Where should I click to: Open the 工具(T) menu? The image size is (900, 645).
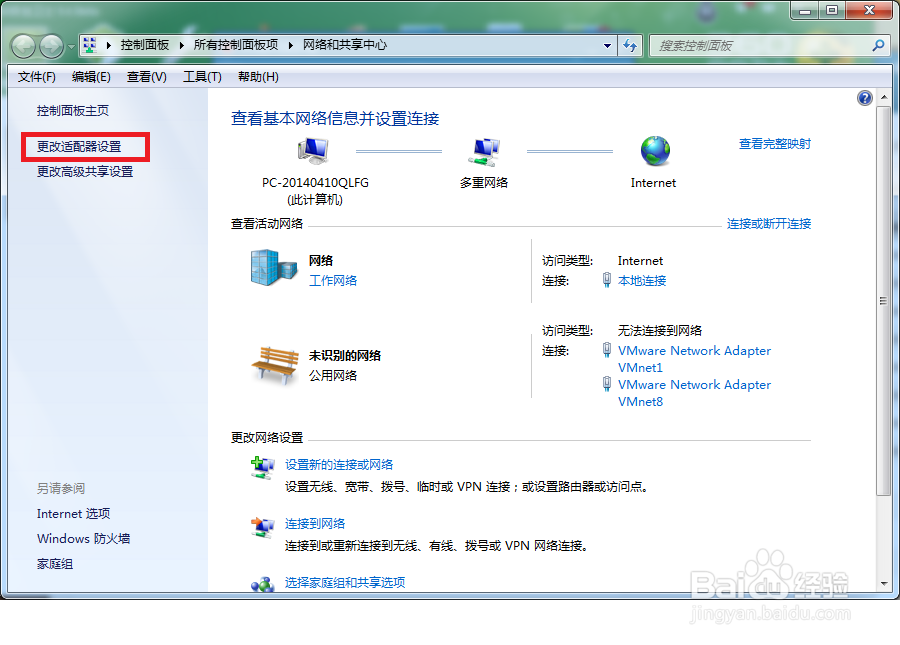pos(200,76)
